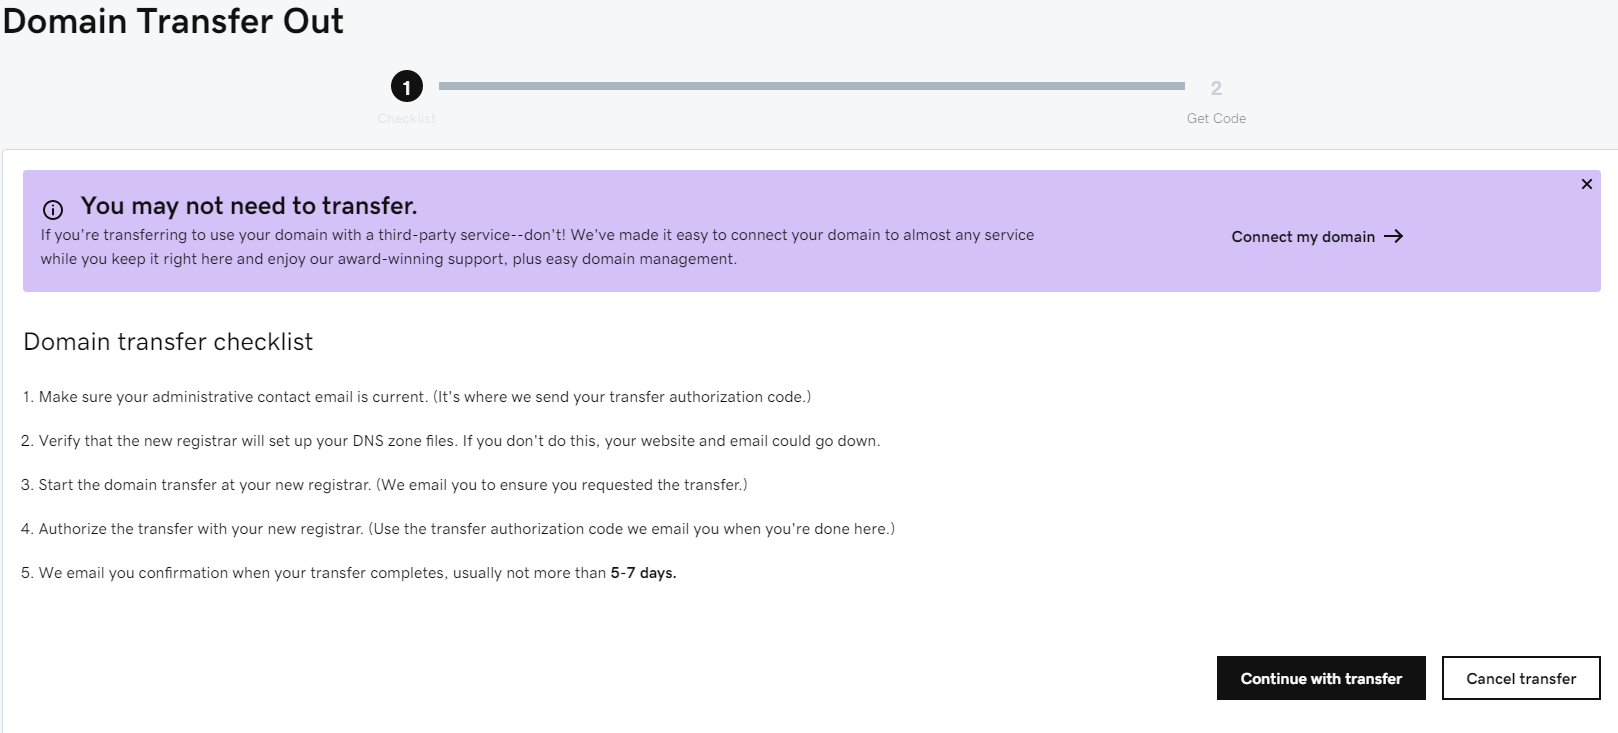Click Cancel transfer button
Viewport: 1618px width, 733px height.
1521,678
